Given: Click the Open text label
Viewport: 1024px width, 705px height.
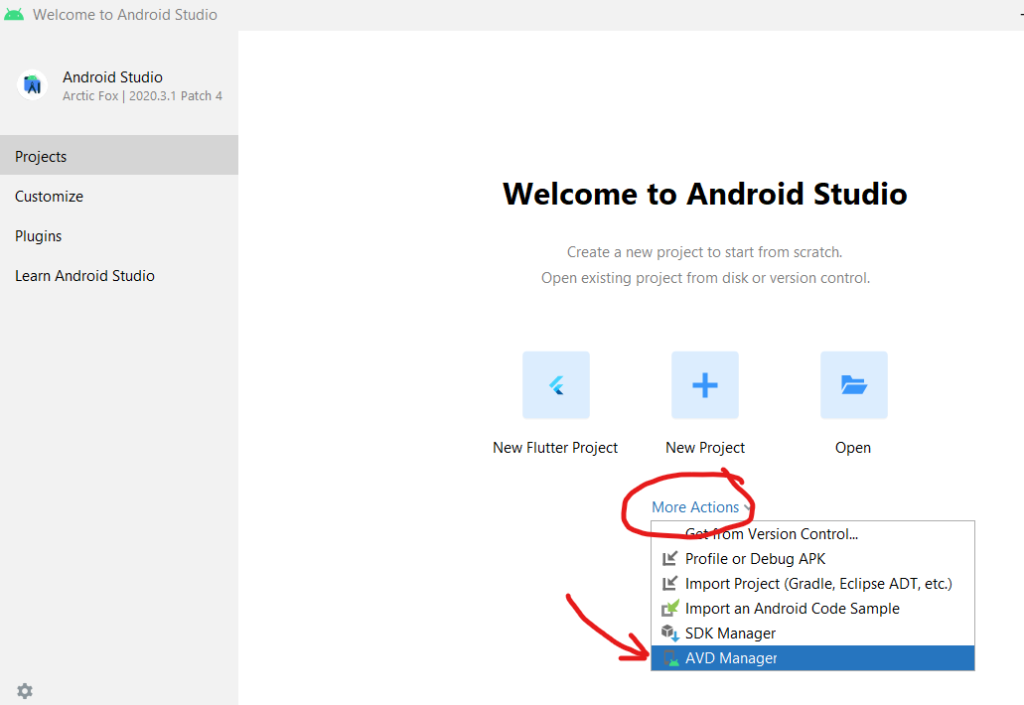Looking at the screenshot, I should (x=853, y=448).
